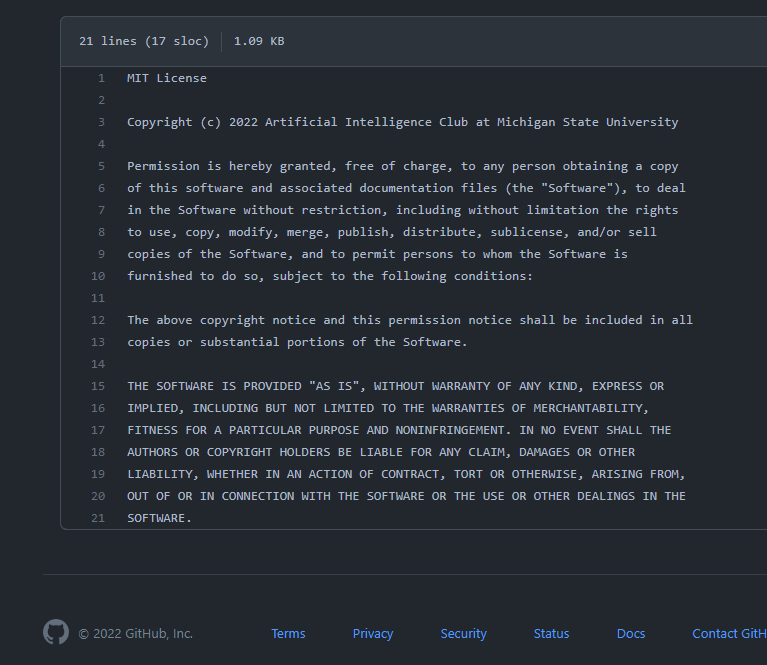
Task: Select line number 12
Action: tap(98, 320)
